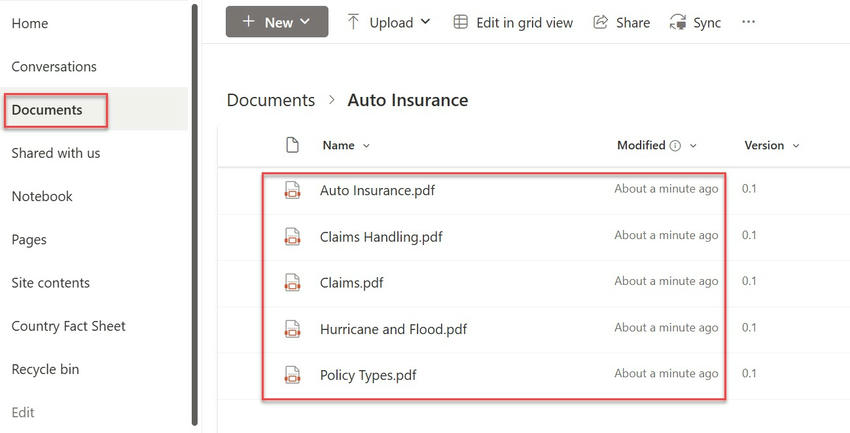Screen dimensions: 850x433
Task: Click the plus icon on New button
Action: click(248, 22)
